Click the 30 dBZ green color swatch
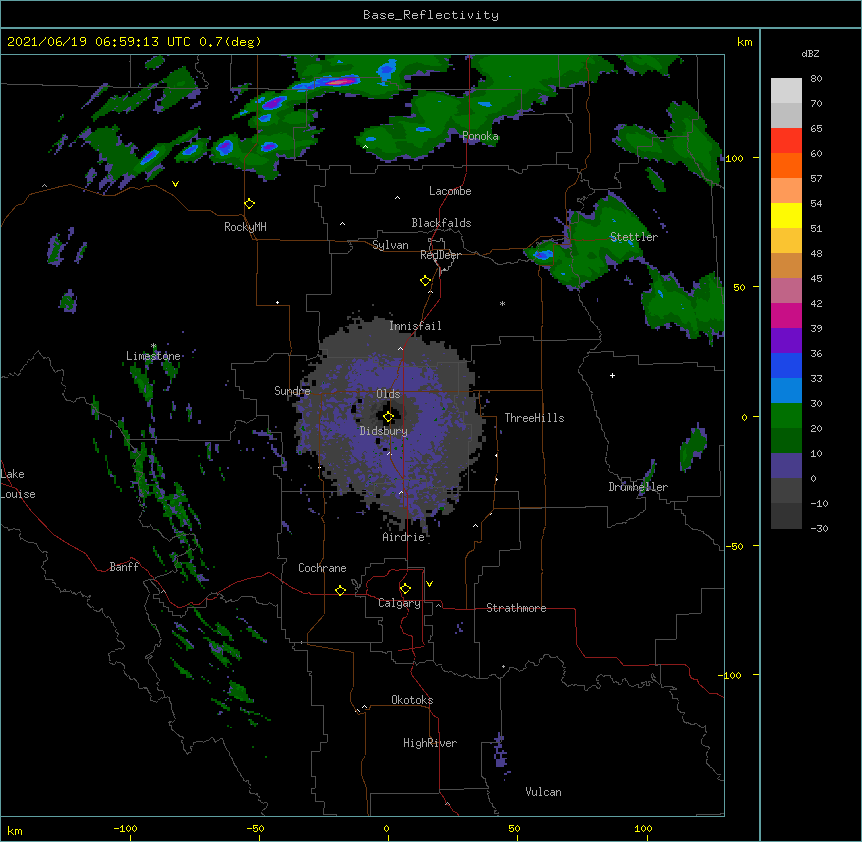Image resolution: width=862 pixels, height=842 pixels. pyautogui.click(x=786, y=415)
